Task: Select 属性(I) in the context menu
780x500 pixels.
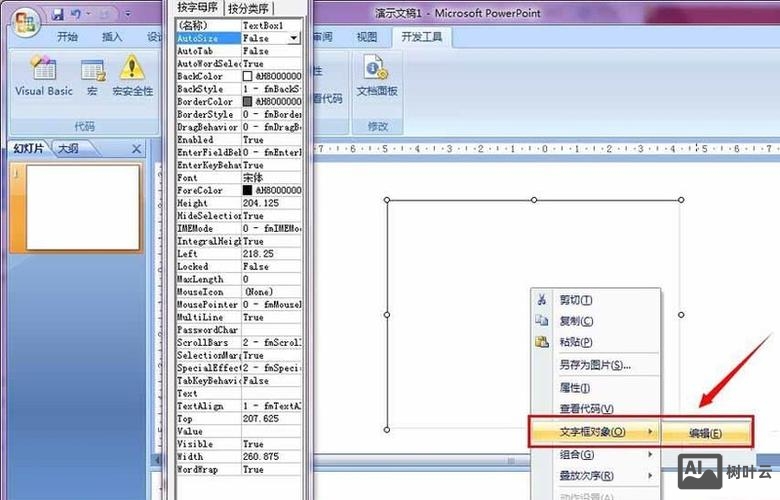Action: tap(575, 387)
